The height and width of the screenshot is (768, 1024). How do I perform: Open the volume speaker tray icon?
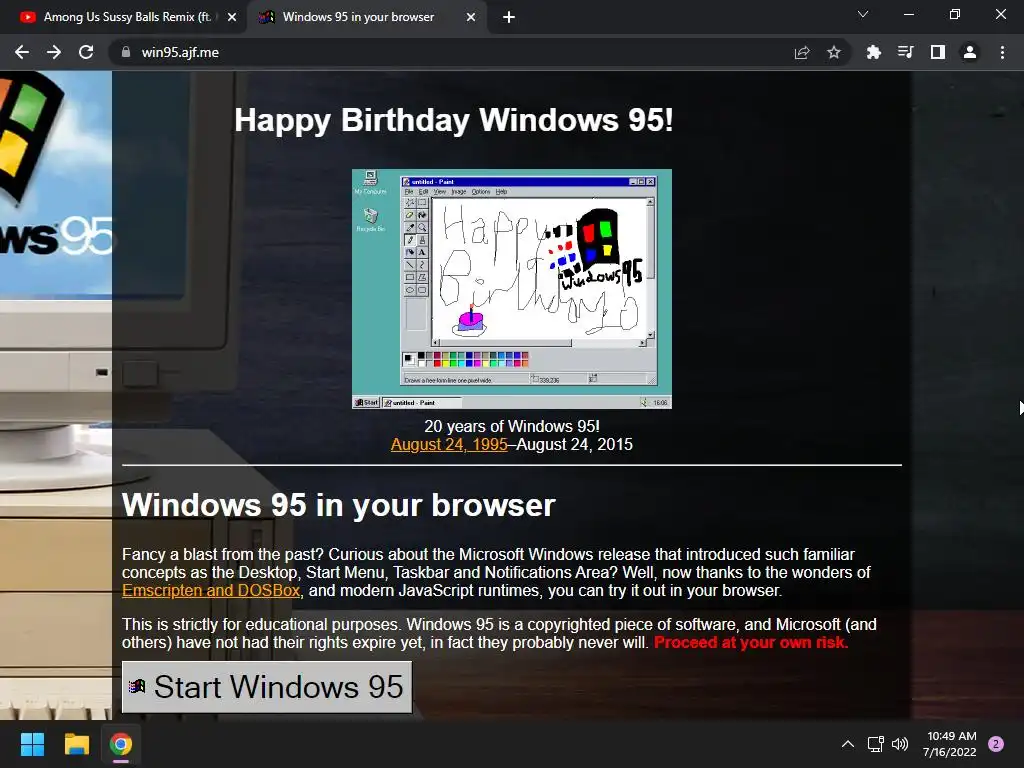tap(900, 744)
